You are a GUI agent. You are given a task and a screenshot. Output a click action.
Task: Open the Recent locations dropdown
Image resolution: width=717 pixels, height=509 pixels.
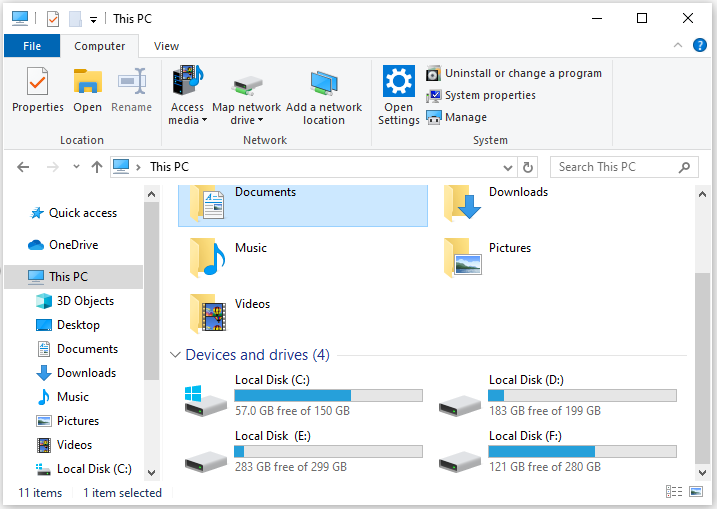click(x=76, y=166)
